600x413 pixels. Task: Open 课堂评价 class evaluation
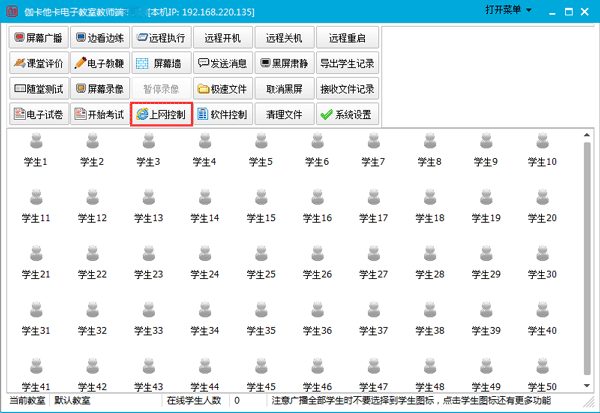click(39, 63)
